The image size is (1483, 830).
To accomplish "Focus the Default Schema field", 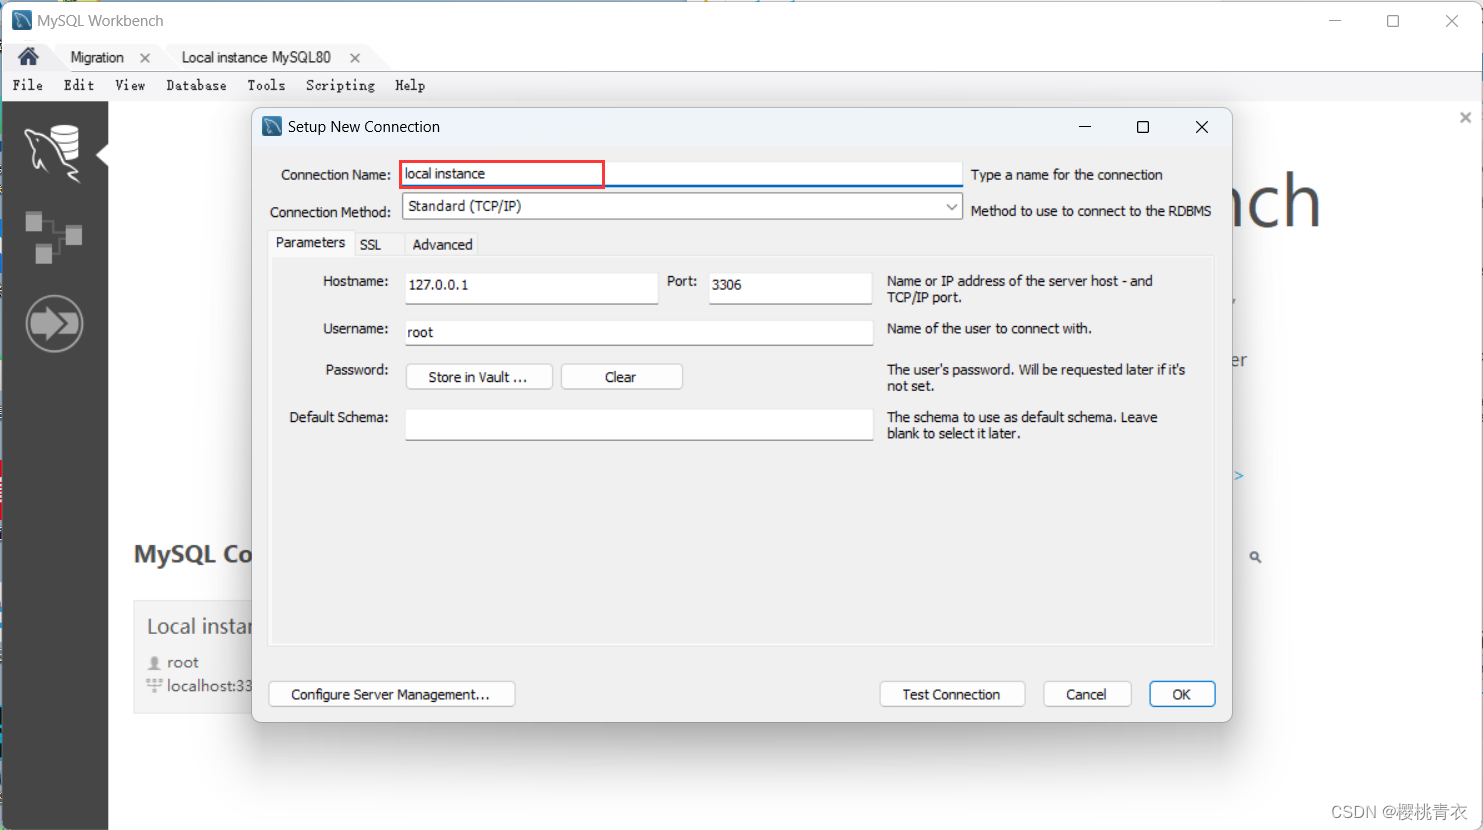I will pyautogui.click(x=639, y=424).
